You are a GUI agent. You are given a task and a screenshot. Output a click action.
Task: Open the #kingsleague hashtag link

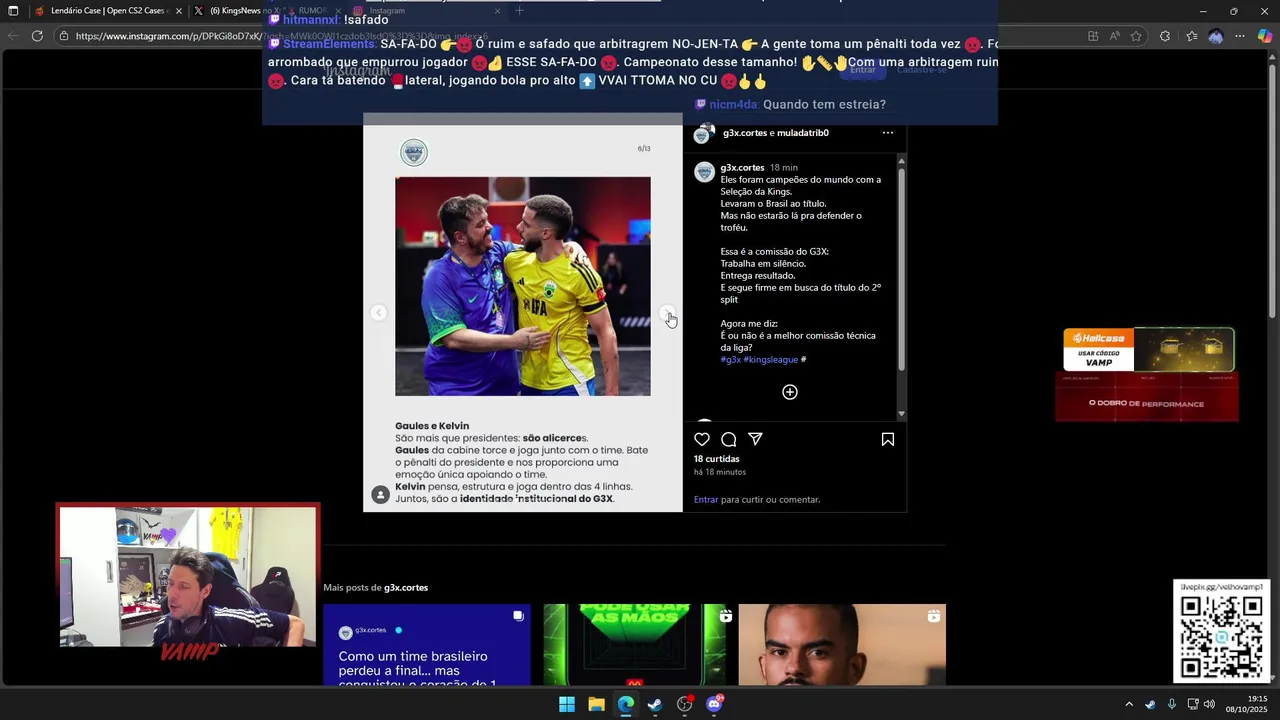click(770, 359)
